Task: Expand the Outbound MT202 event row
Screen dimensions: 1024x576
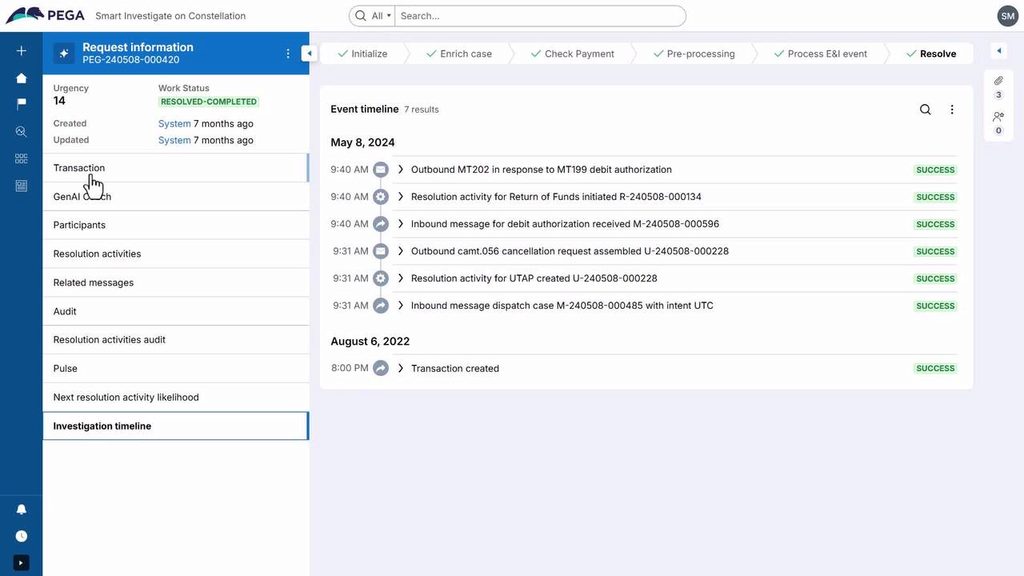Action: [401, 170]
